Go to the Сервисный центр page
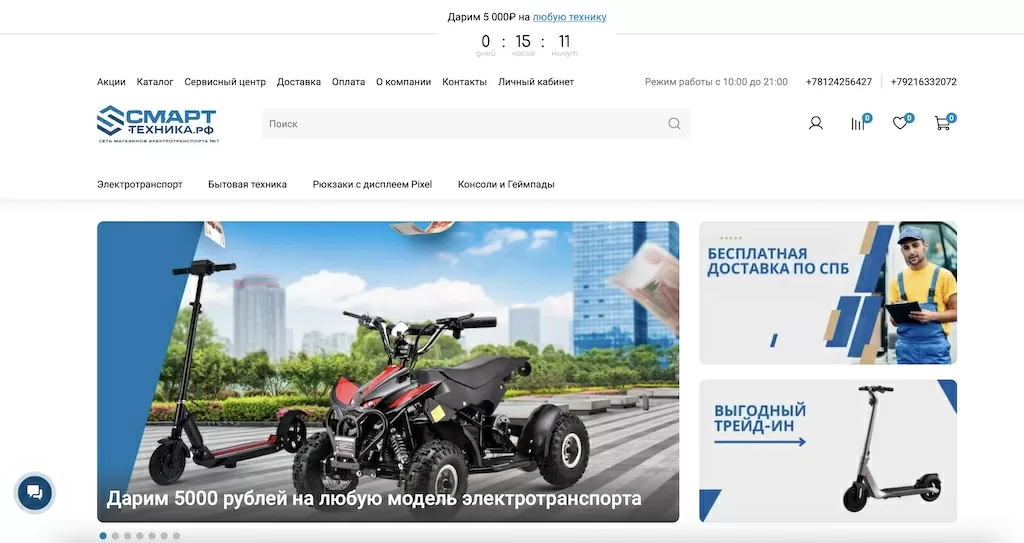1024x543 pixels. click(225, 82)
